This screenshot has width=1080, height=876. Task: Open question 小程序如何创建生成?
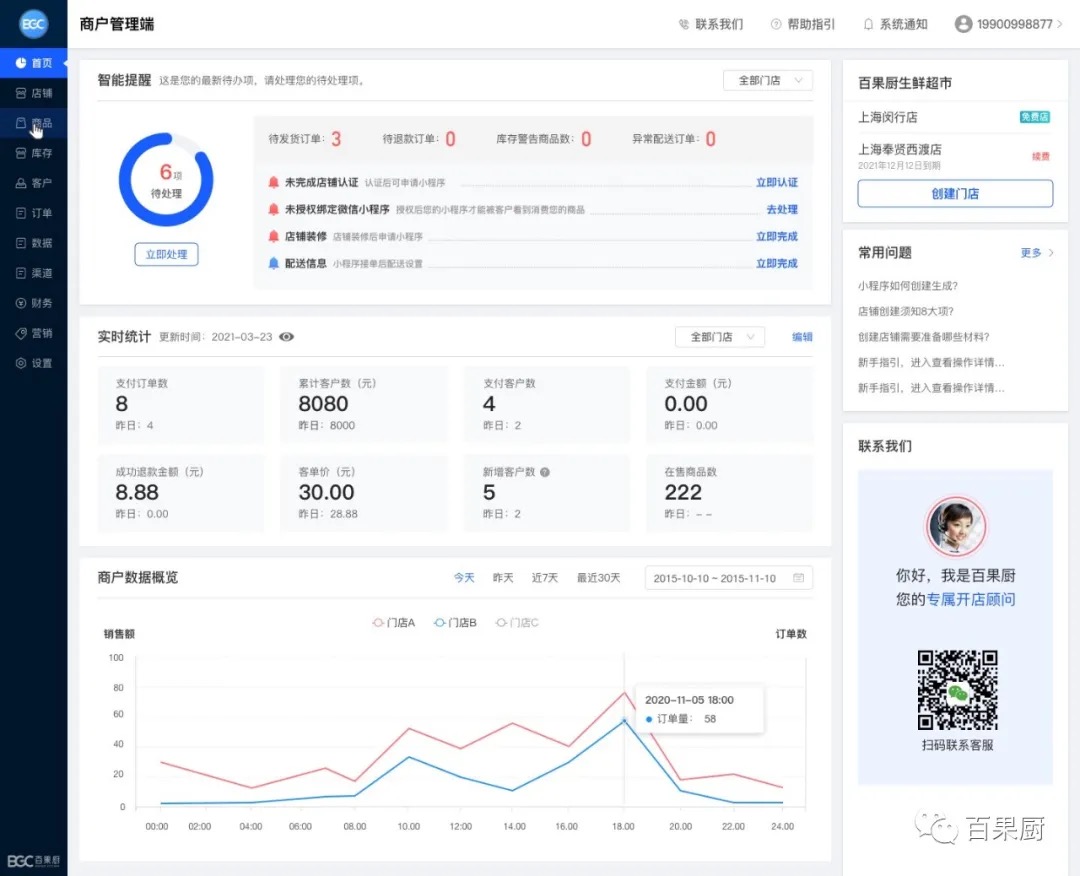[907, 286]
